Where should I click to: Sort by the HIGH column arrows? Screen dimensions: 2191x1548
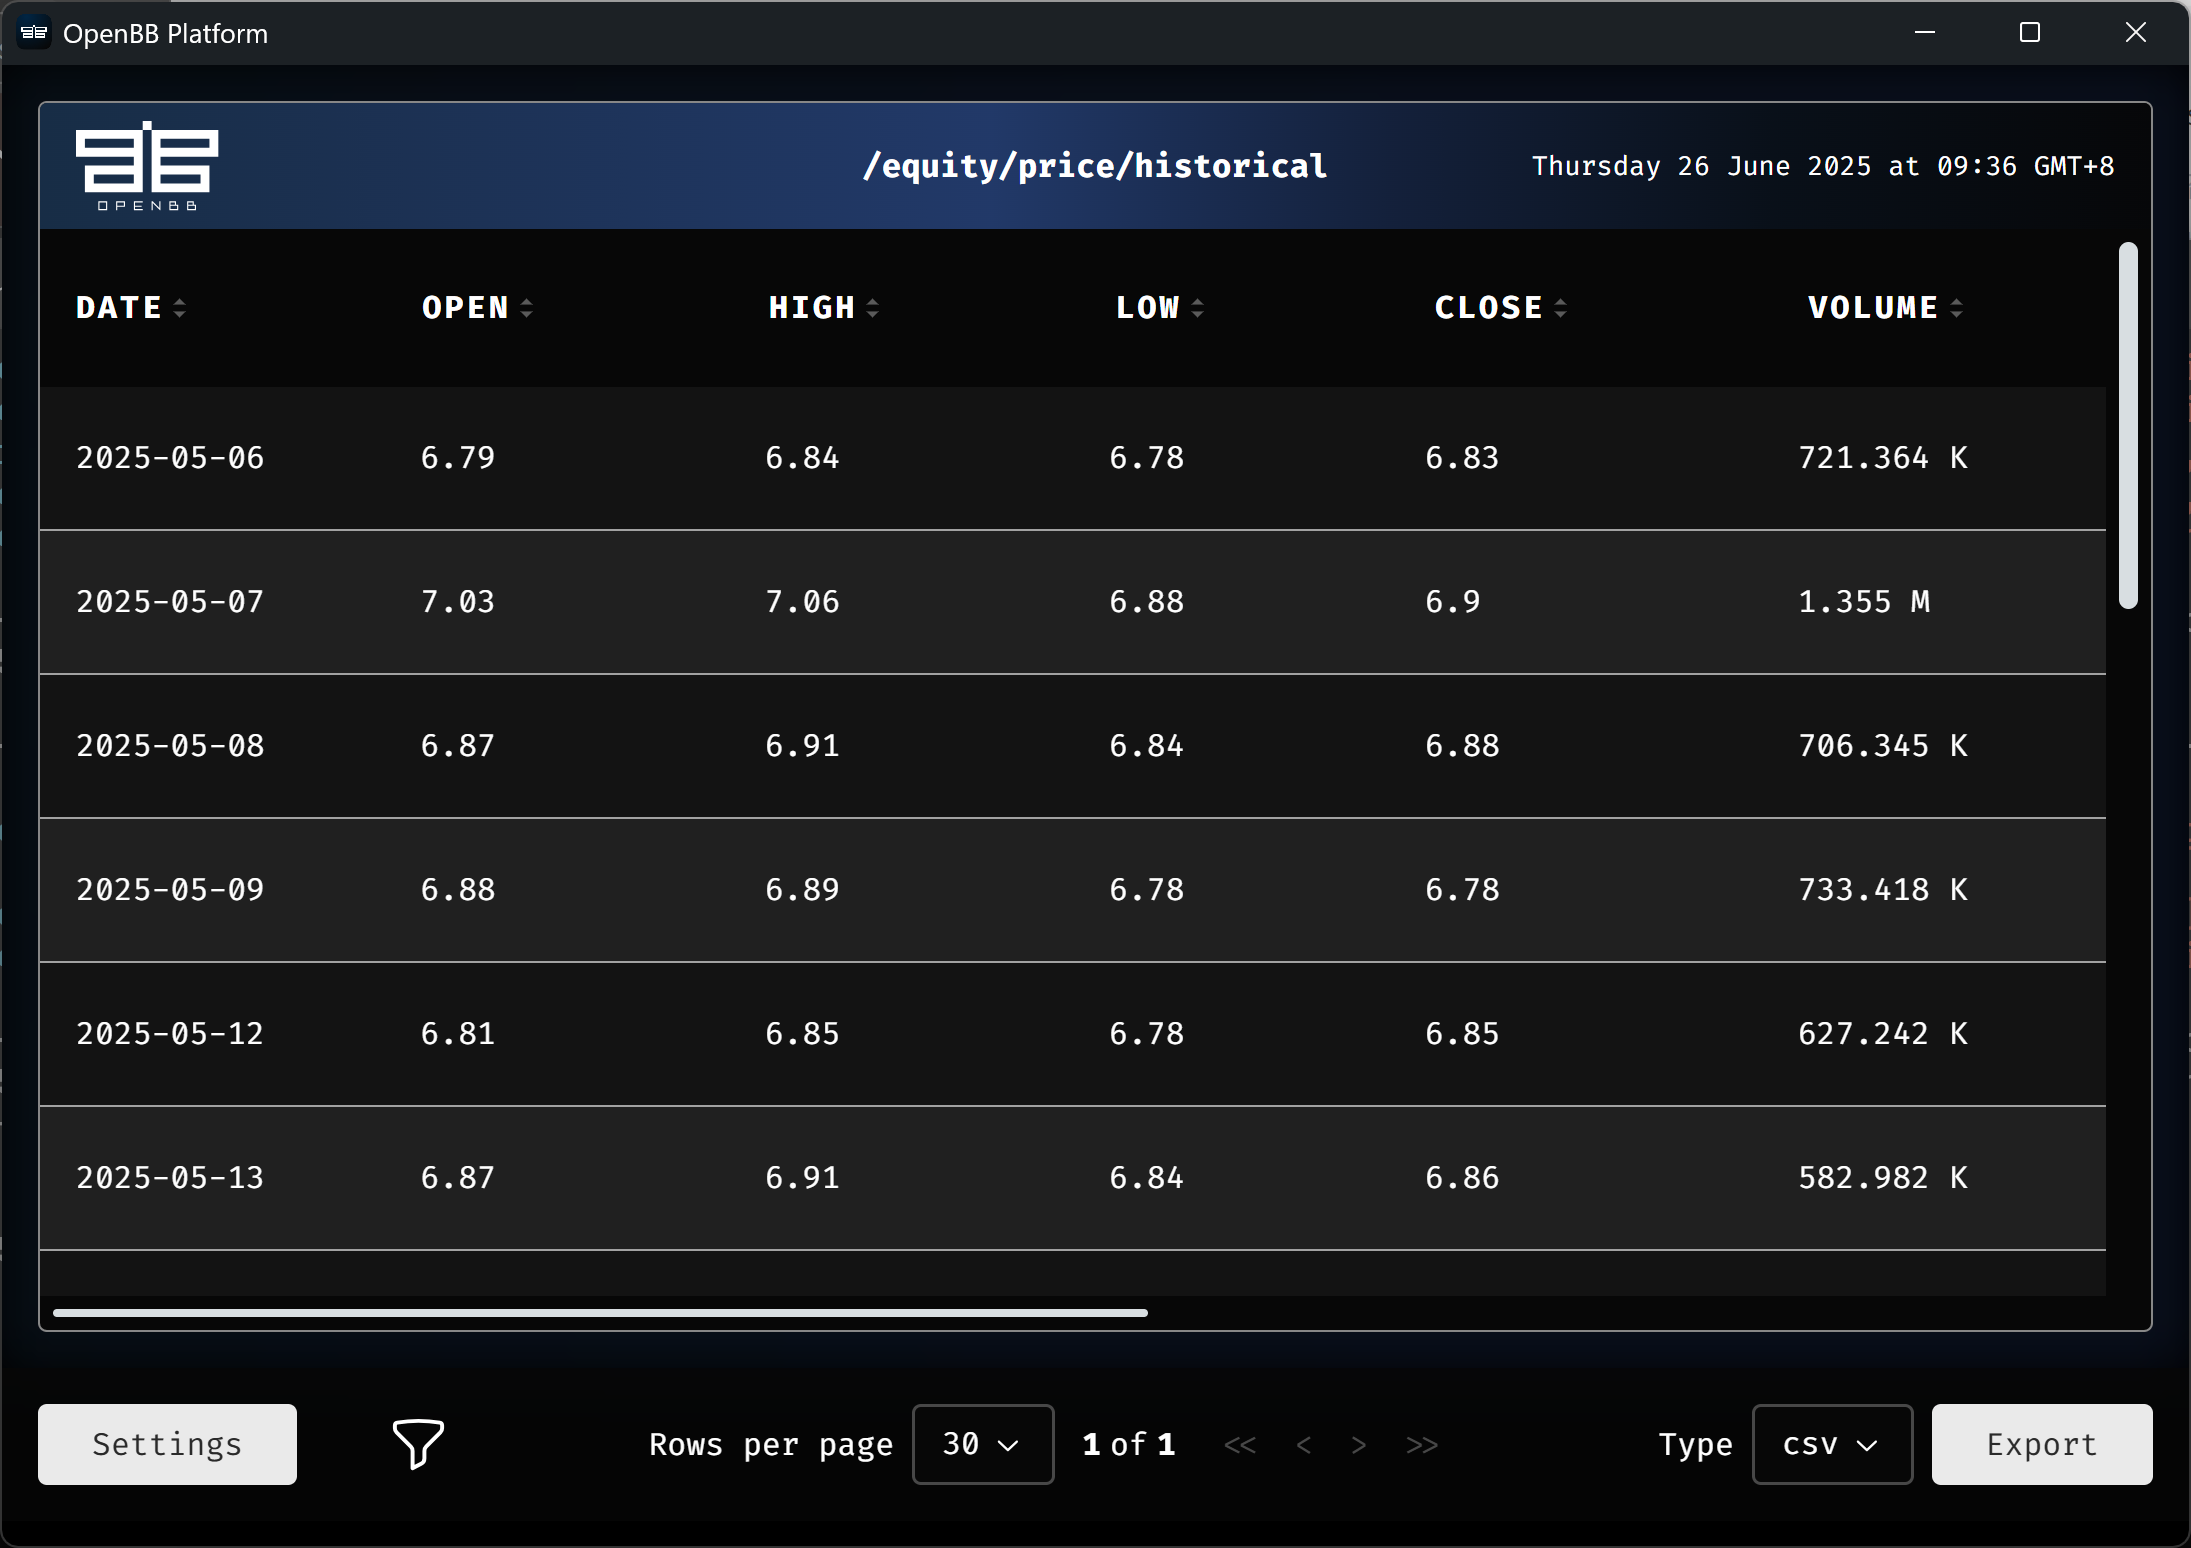tap(873, 308)
